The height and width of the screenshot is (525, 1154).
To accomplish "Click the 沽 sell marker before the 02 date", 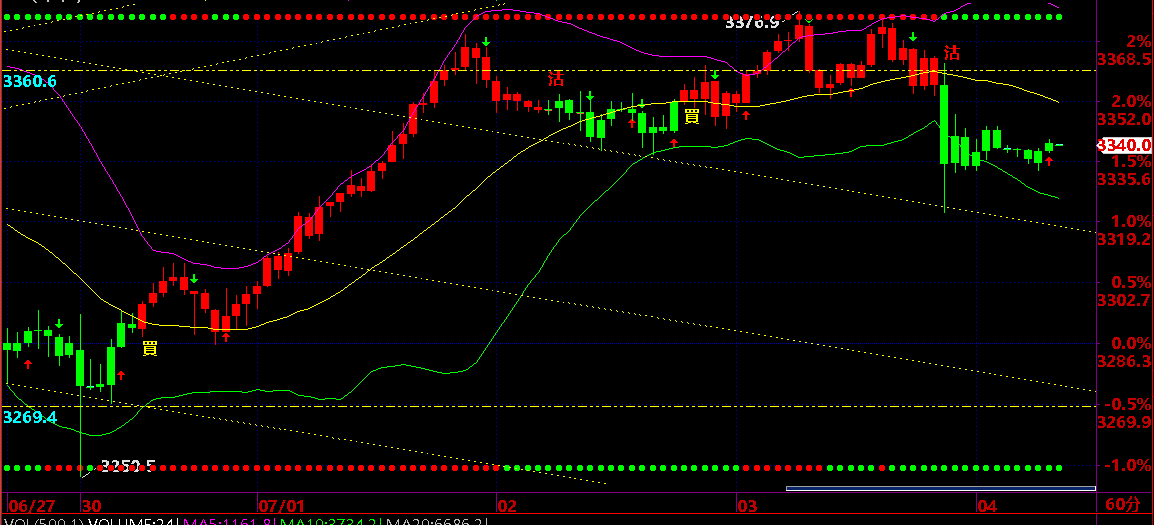I will 556,79.
